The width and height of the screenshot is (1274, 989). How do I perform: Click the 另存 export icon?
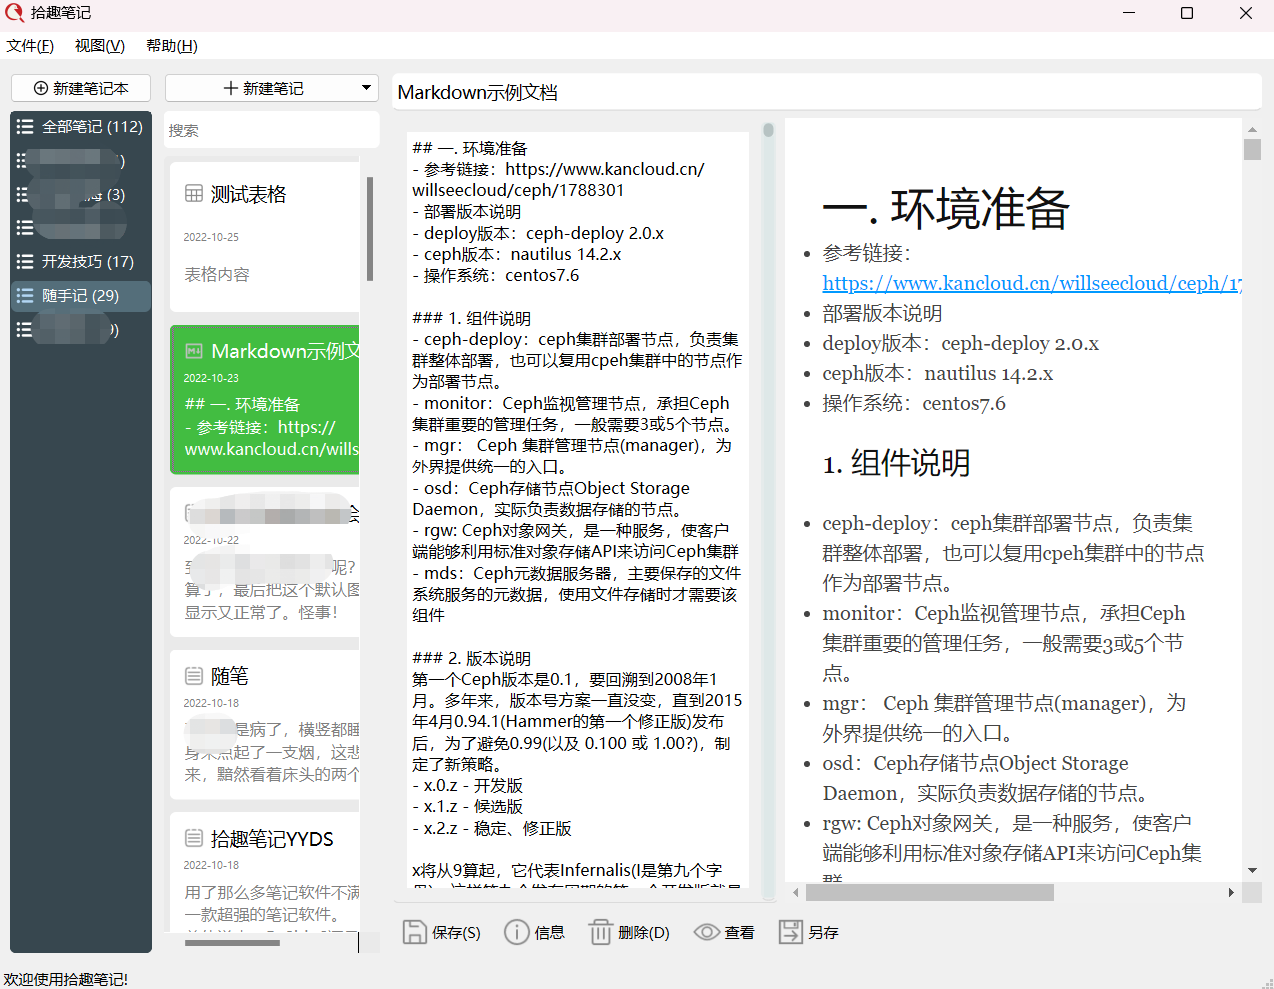pyautogui.click(x=791, y=932)
